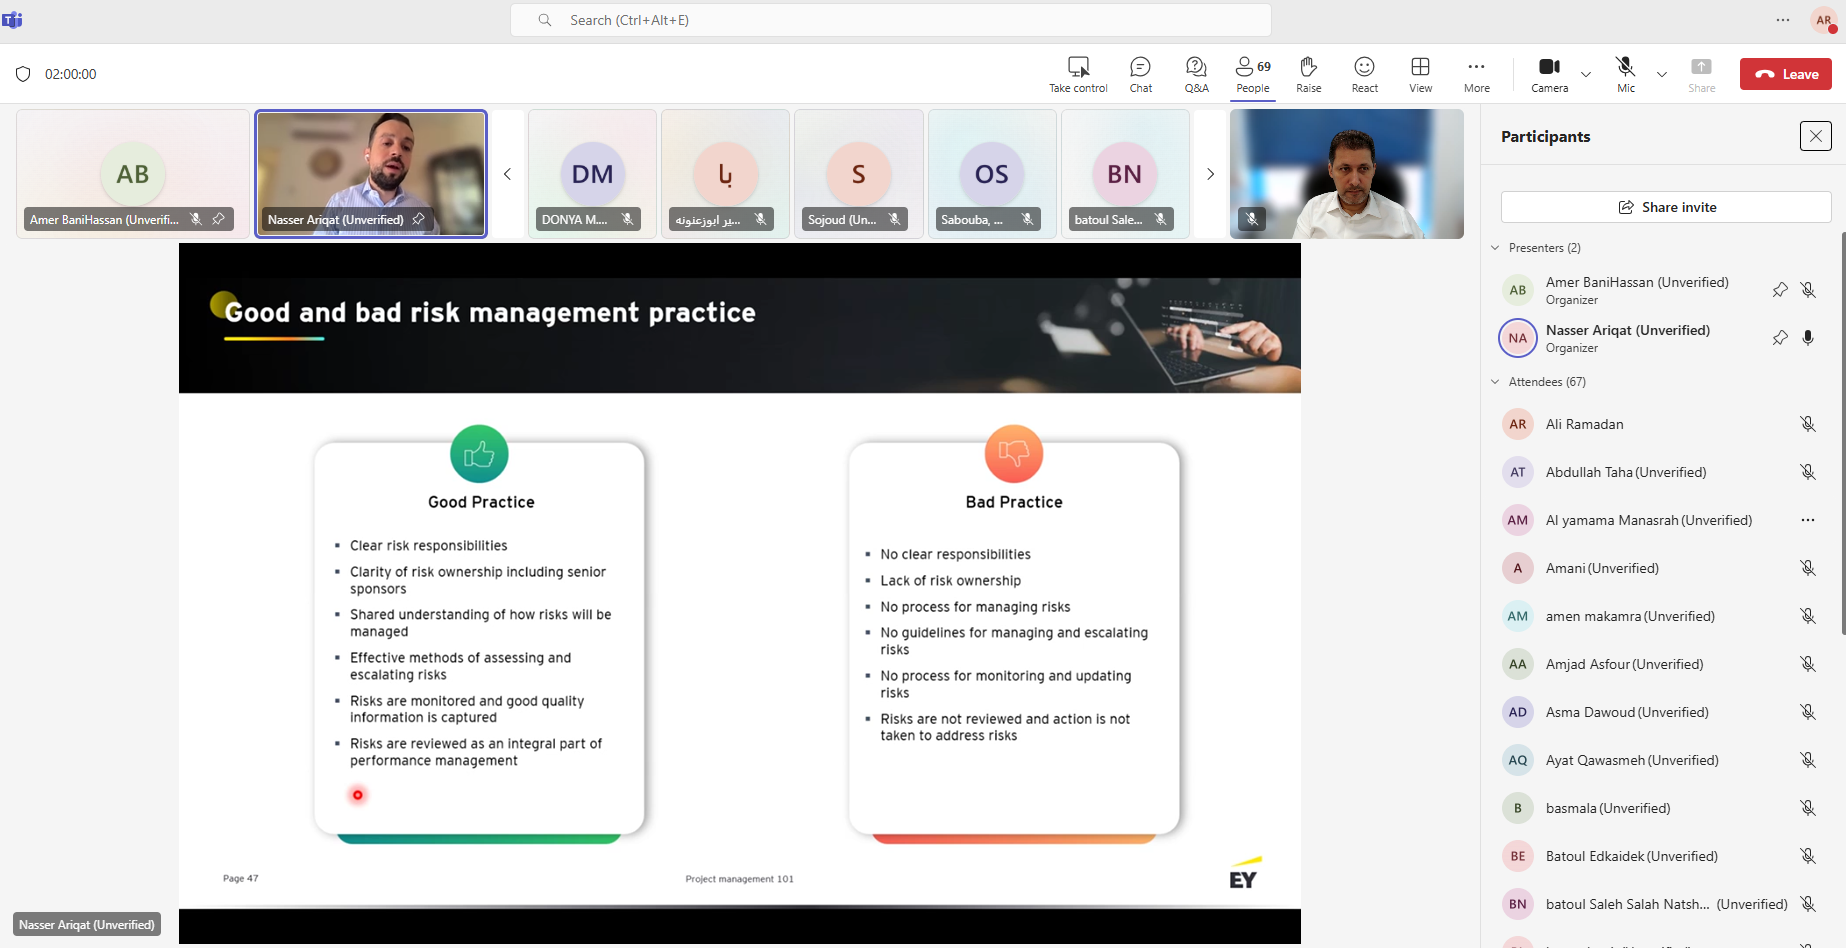Screen dimensions: 1846x948
Task: Open the Q&A panel
Action: [1196, 74]
